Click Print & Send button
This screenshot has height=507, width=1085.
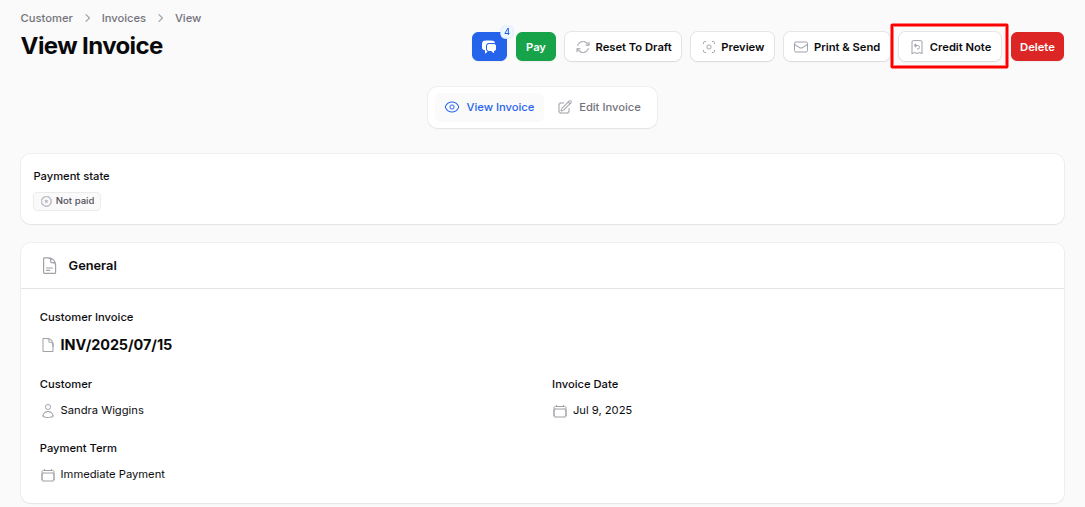pos(837,47)
